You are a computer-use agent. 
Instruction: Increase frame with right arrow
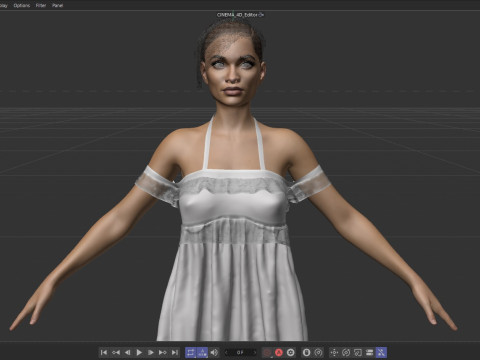[x=255, y=352]
